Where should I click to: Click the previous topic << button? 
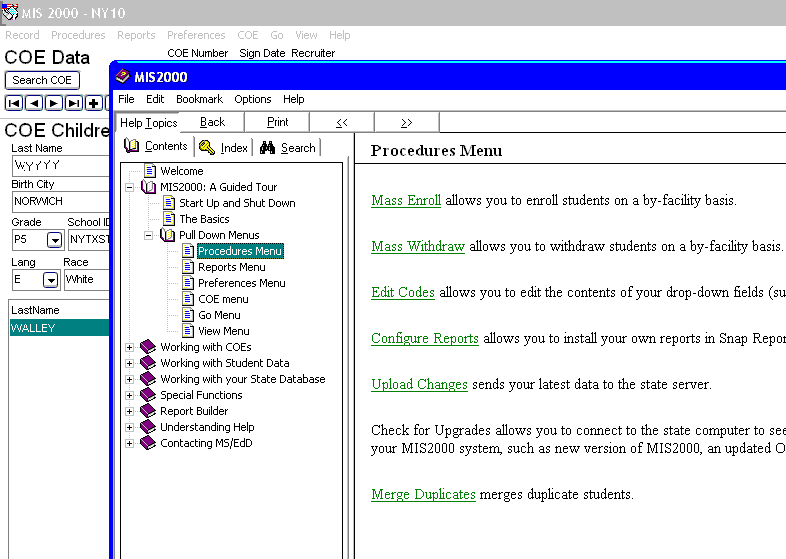pos(342,122)
